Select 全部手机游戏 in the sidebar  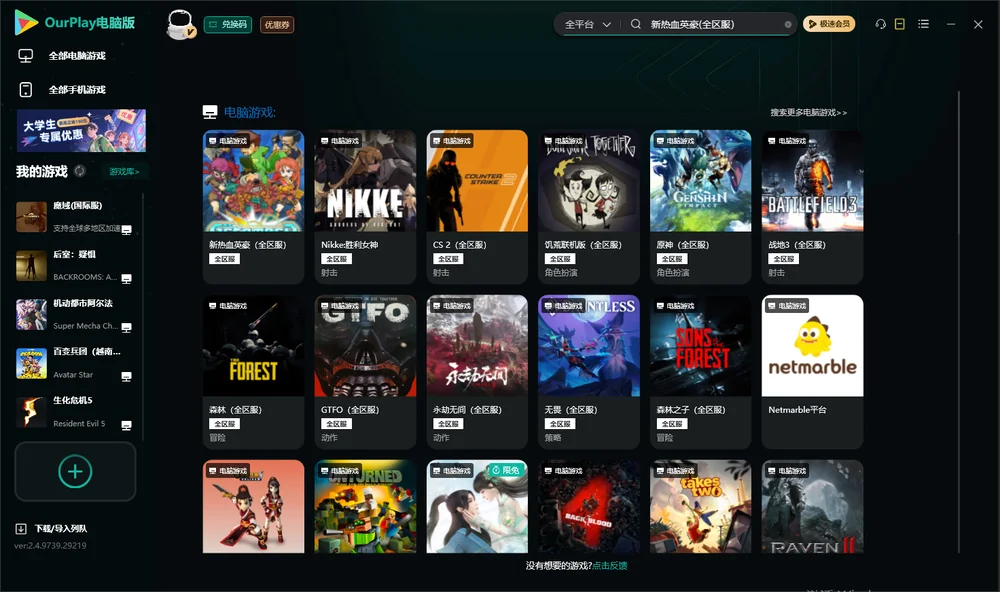tap(62, 90)
